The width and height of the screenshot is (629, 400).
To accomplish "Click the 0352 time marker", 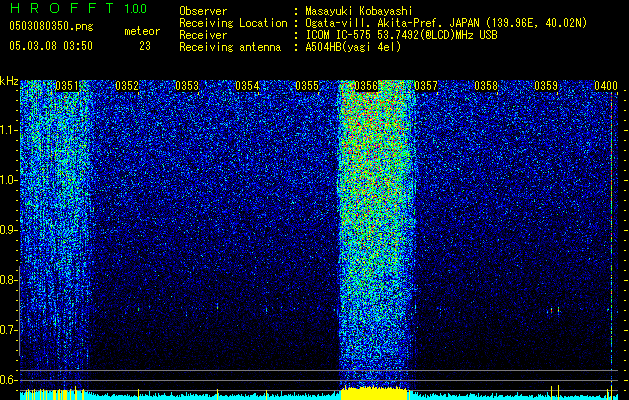I will (127, 86).
